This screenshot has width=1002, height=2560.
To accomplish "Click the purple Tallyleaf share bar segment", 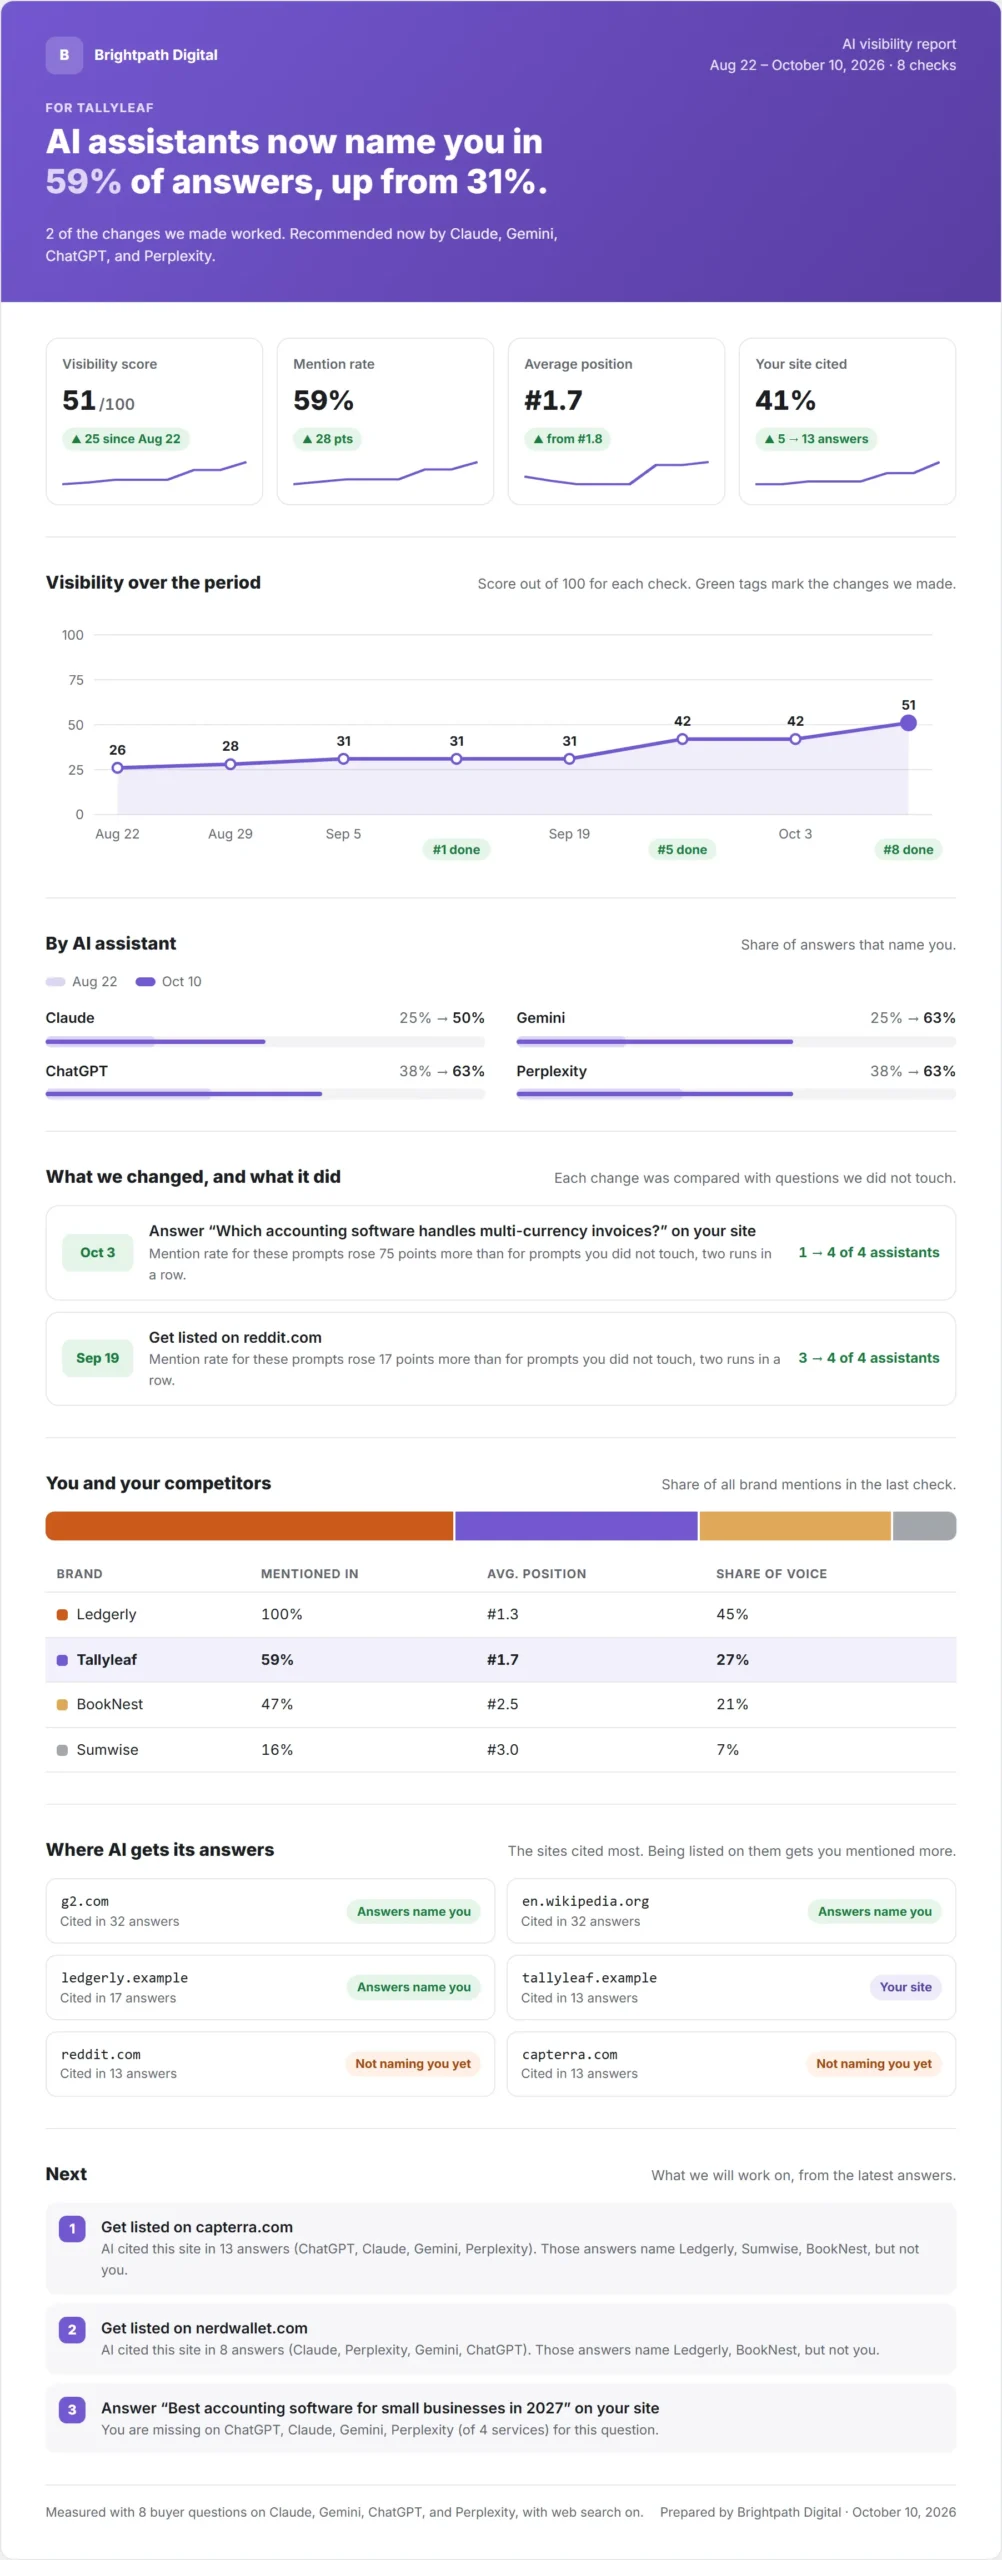I will [x=576, y=1526].
